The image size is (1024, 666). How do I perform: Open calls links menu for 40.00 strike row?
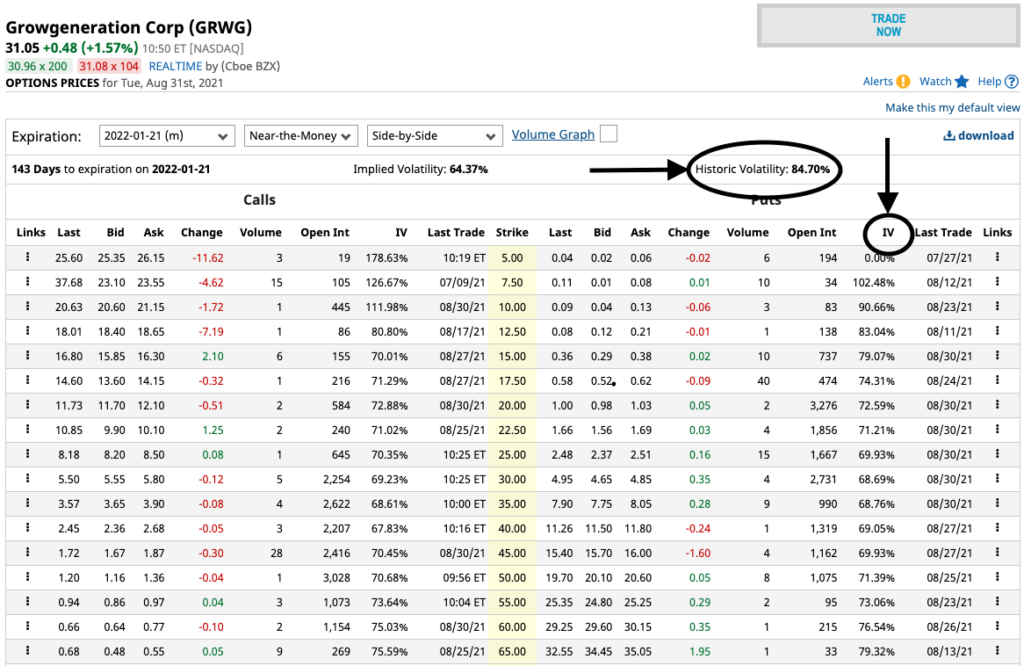click(x=27, y=528)
